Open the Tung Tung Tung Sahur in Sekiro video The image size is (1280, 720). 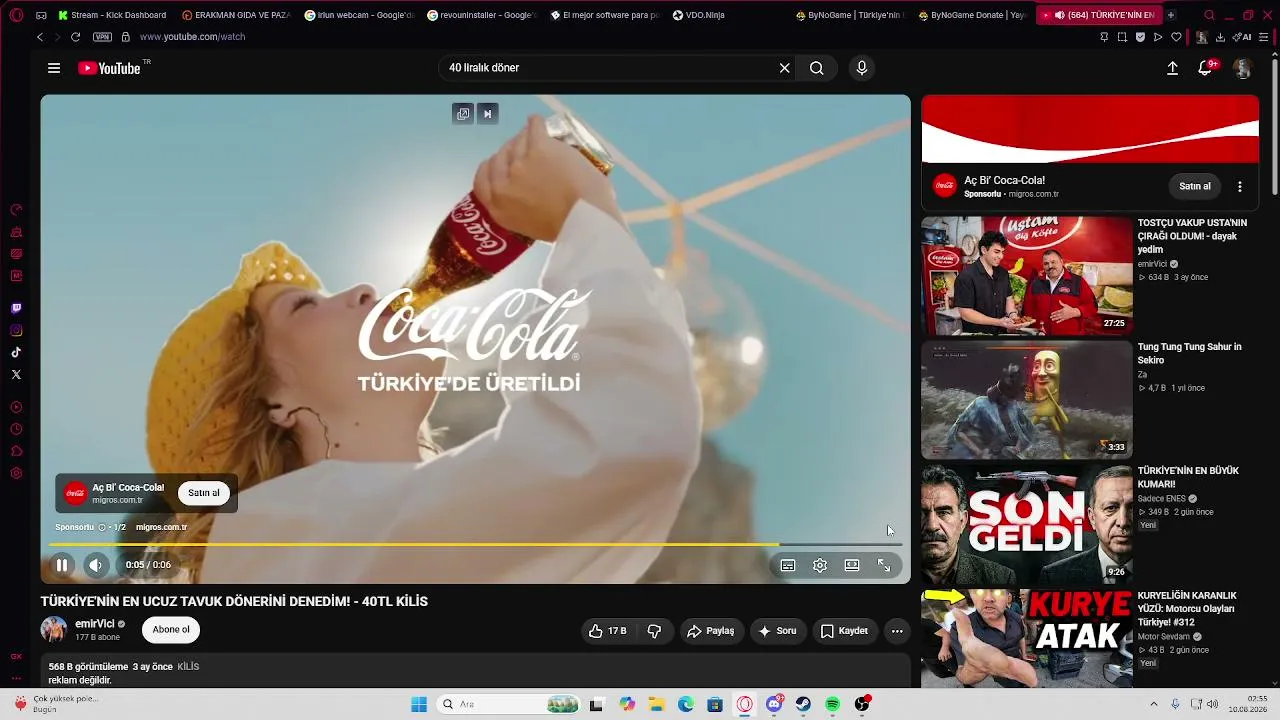(x=1027, y=400)
